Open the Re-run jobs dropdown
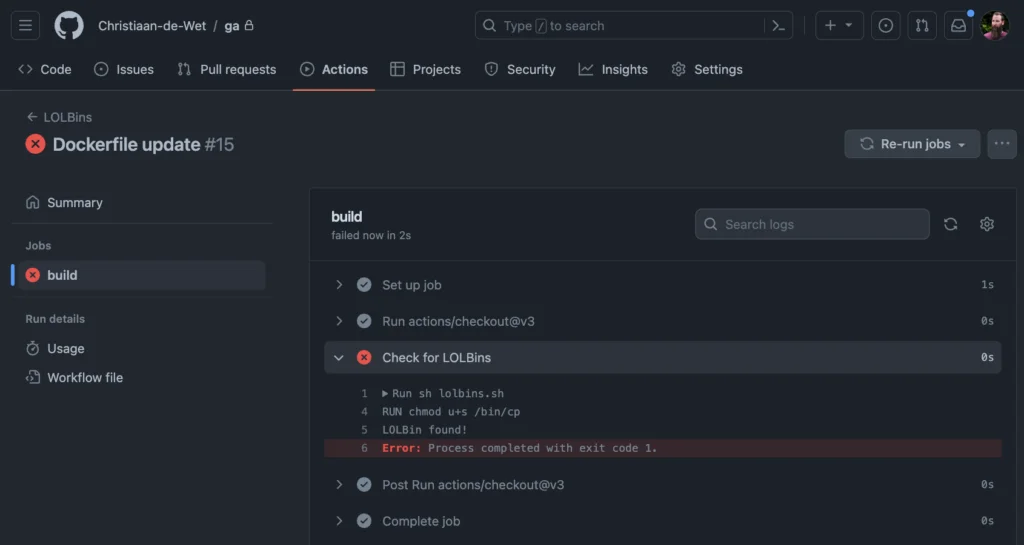Image resolution: width=1024 pixels, height=545 pixels. (x=912, y=144)
